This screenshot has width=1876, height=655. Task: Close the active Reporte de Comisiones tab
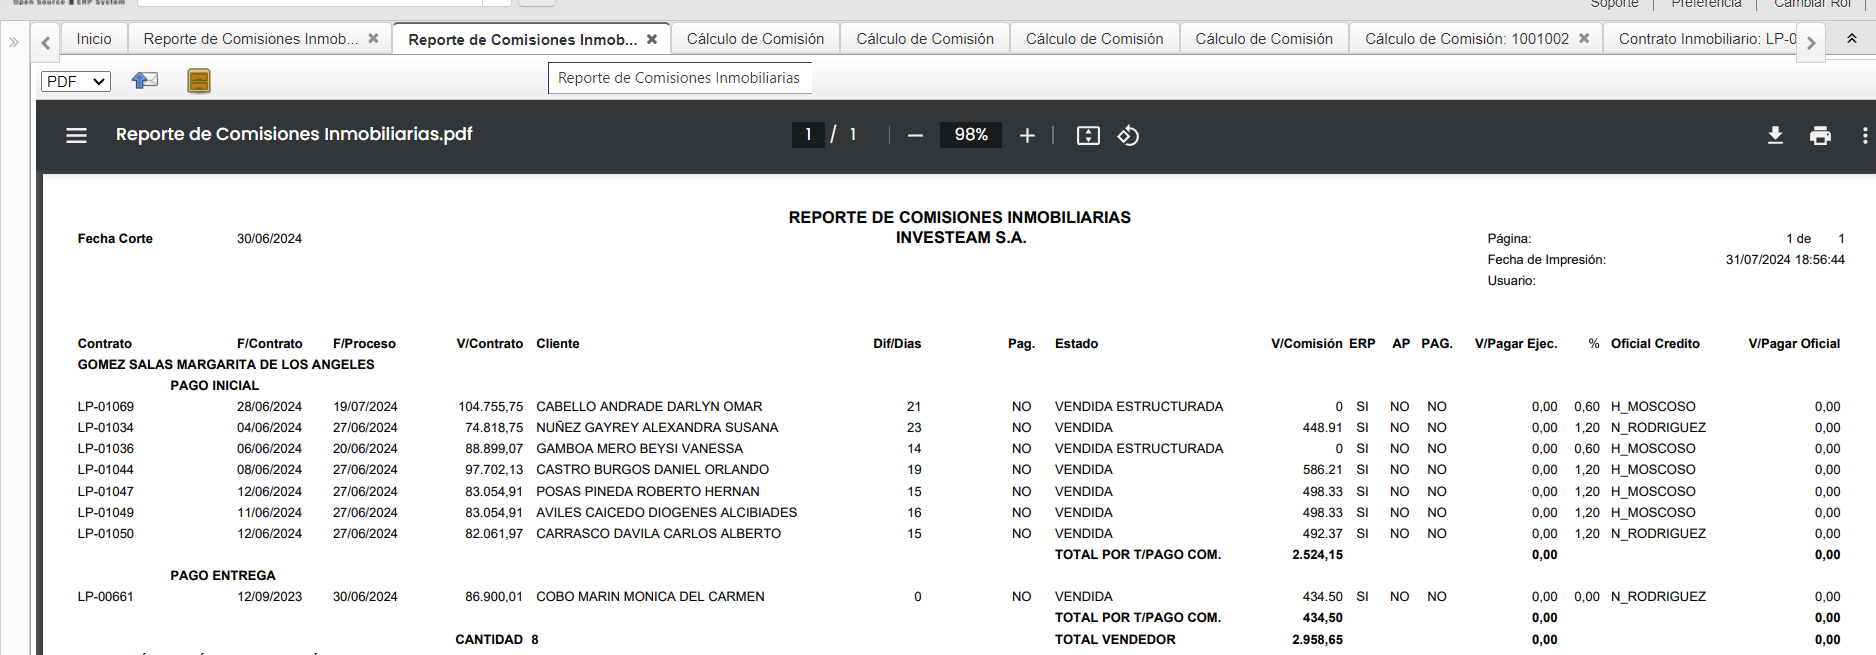pos(652,39)
